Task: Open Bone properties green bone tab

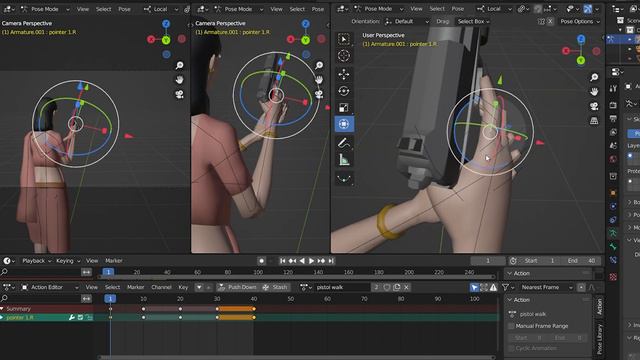Action: click(x=613, y=247)
